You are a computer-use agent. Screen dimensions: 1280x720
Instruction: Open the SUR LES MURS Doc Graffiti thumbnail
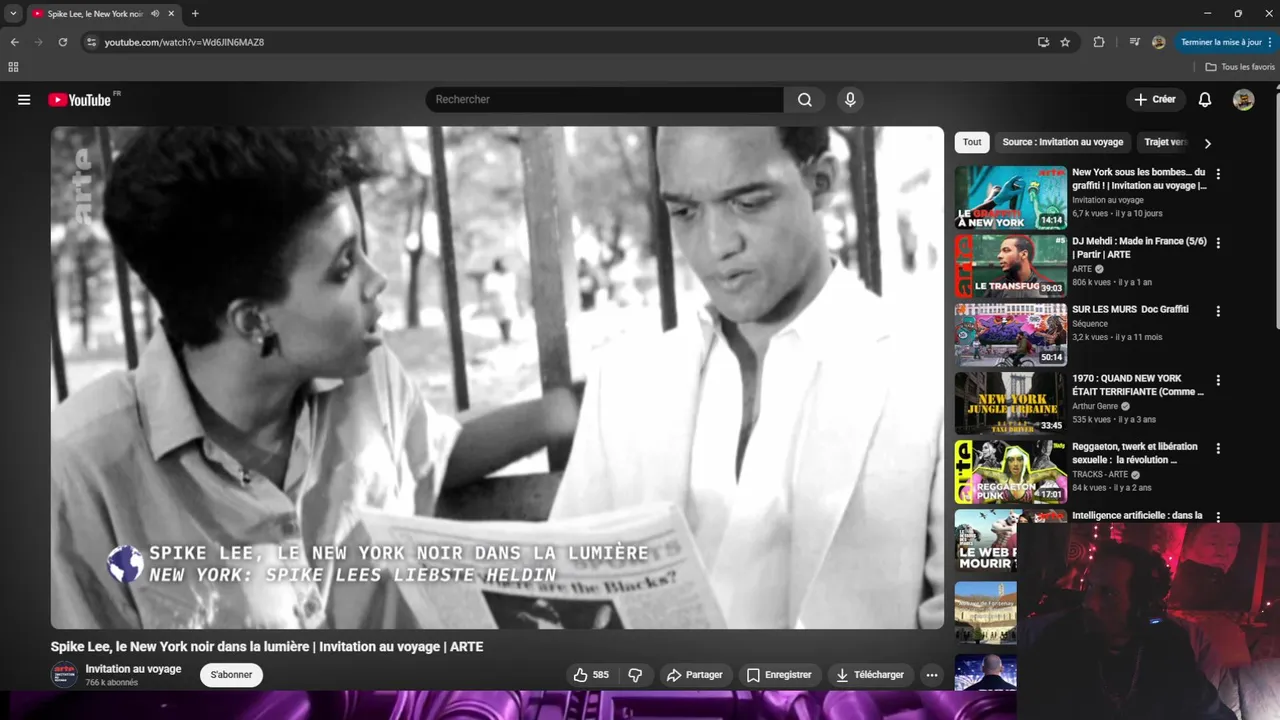coord(1010,334)
